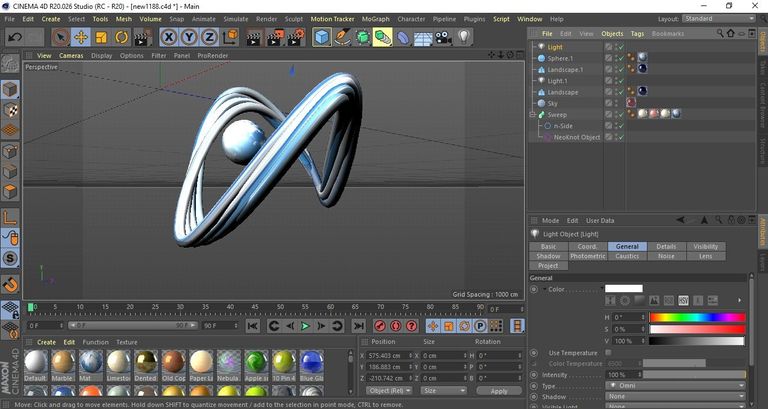
Task: Play the animation forwards
Action: (305, 326)
